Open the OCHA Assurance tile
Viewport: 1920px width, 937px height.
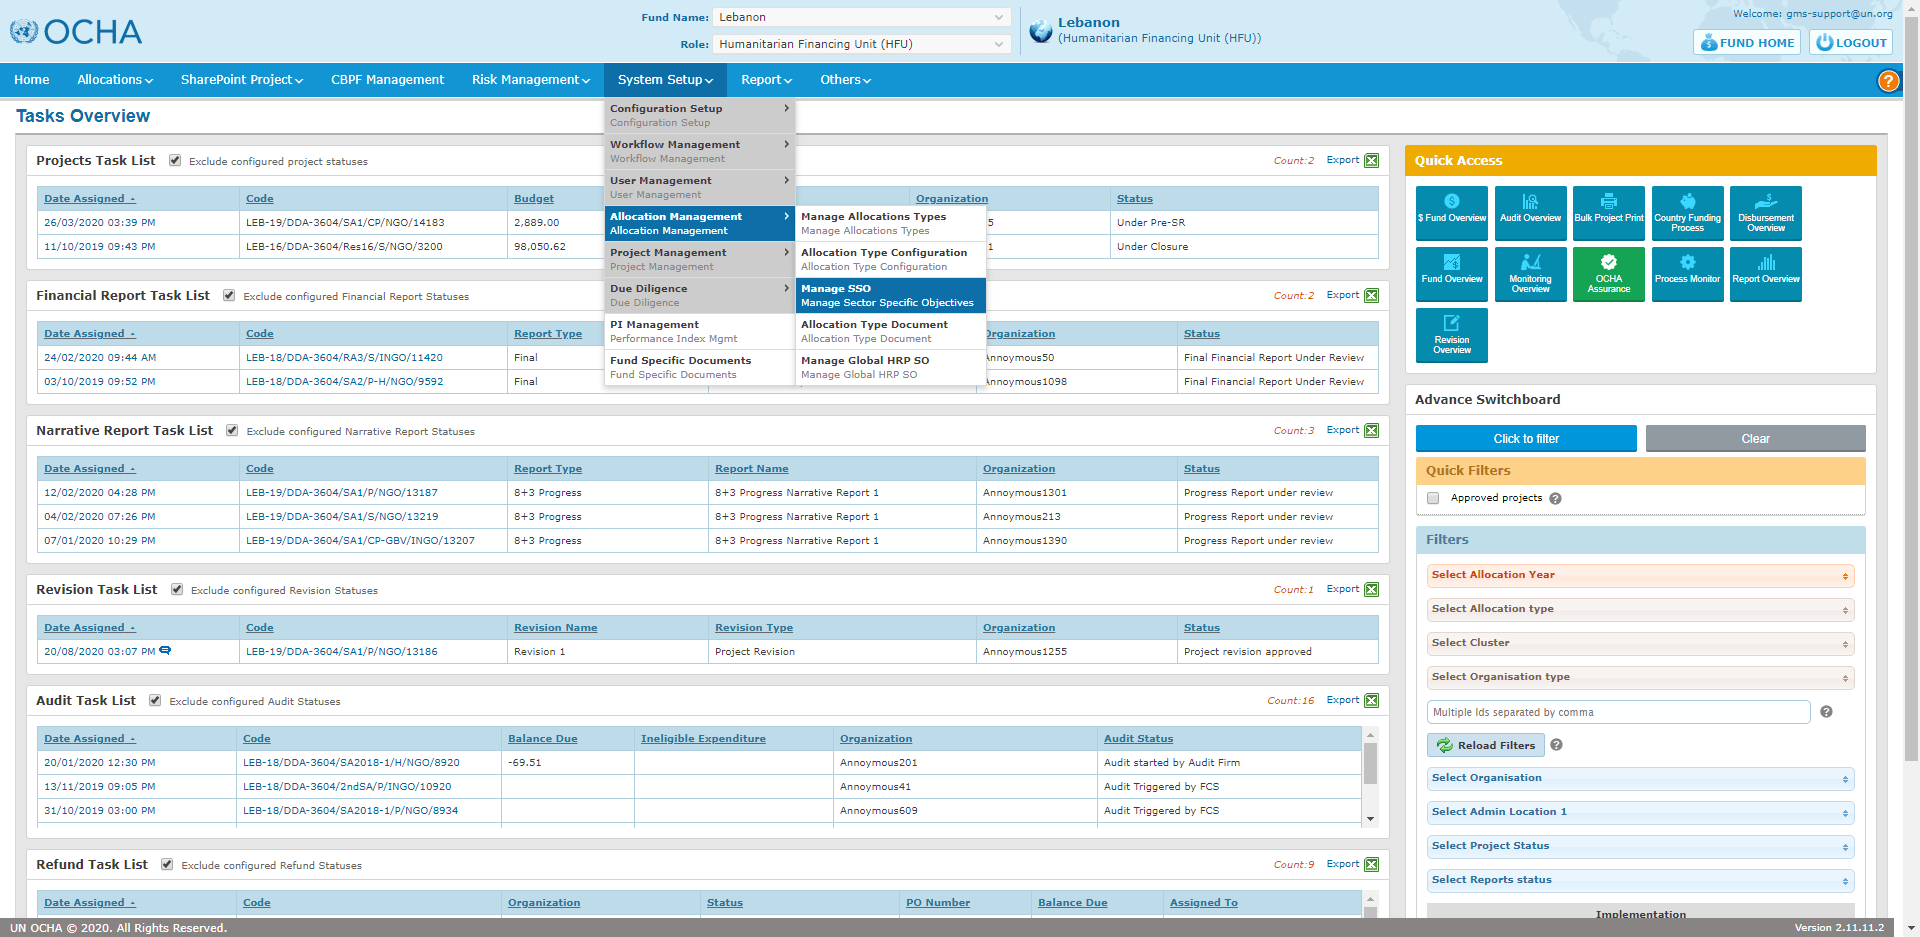tap(1608, 274)
